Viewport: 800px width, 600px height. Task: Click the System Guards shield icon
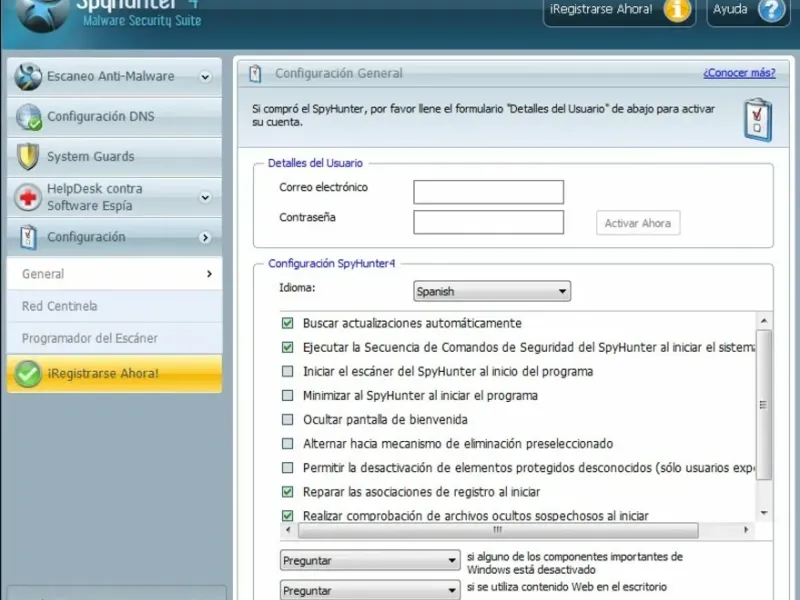(x=28, y=157)
